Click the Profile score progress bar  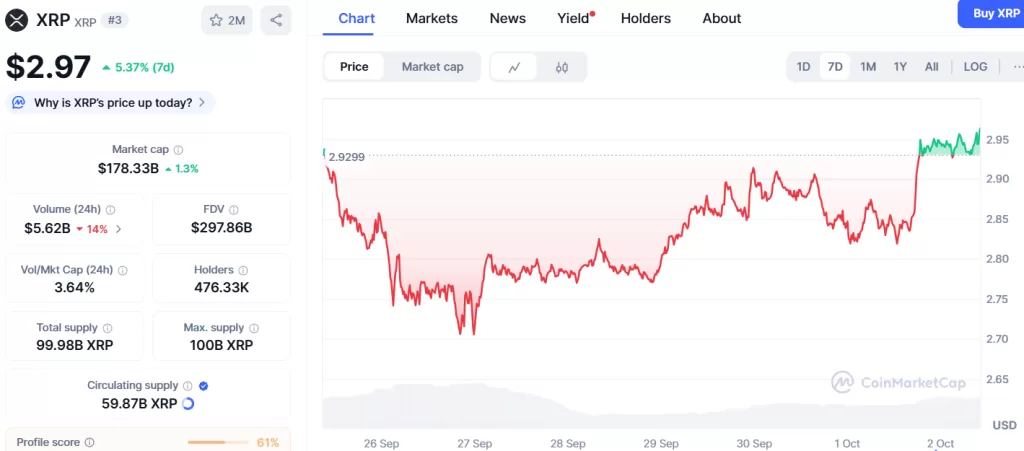(219, 442)
